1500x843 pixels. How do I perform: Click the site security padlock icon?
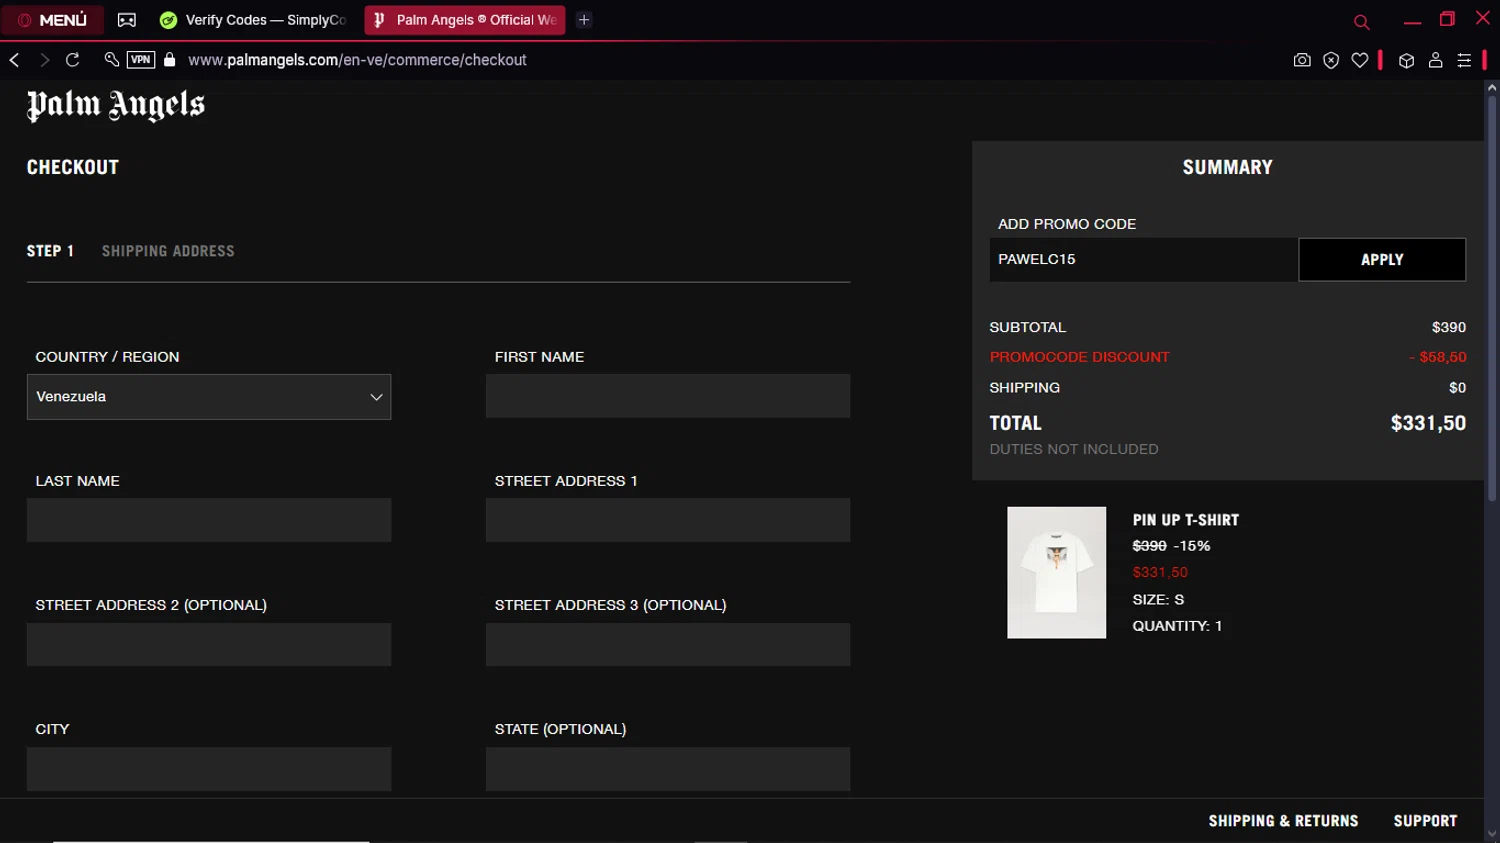[170, 60]
